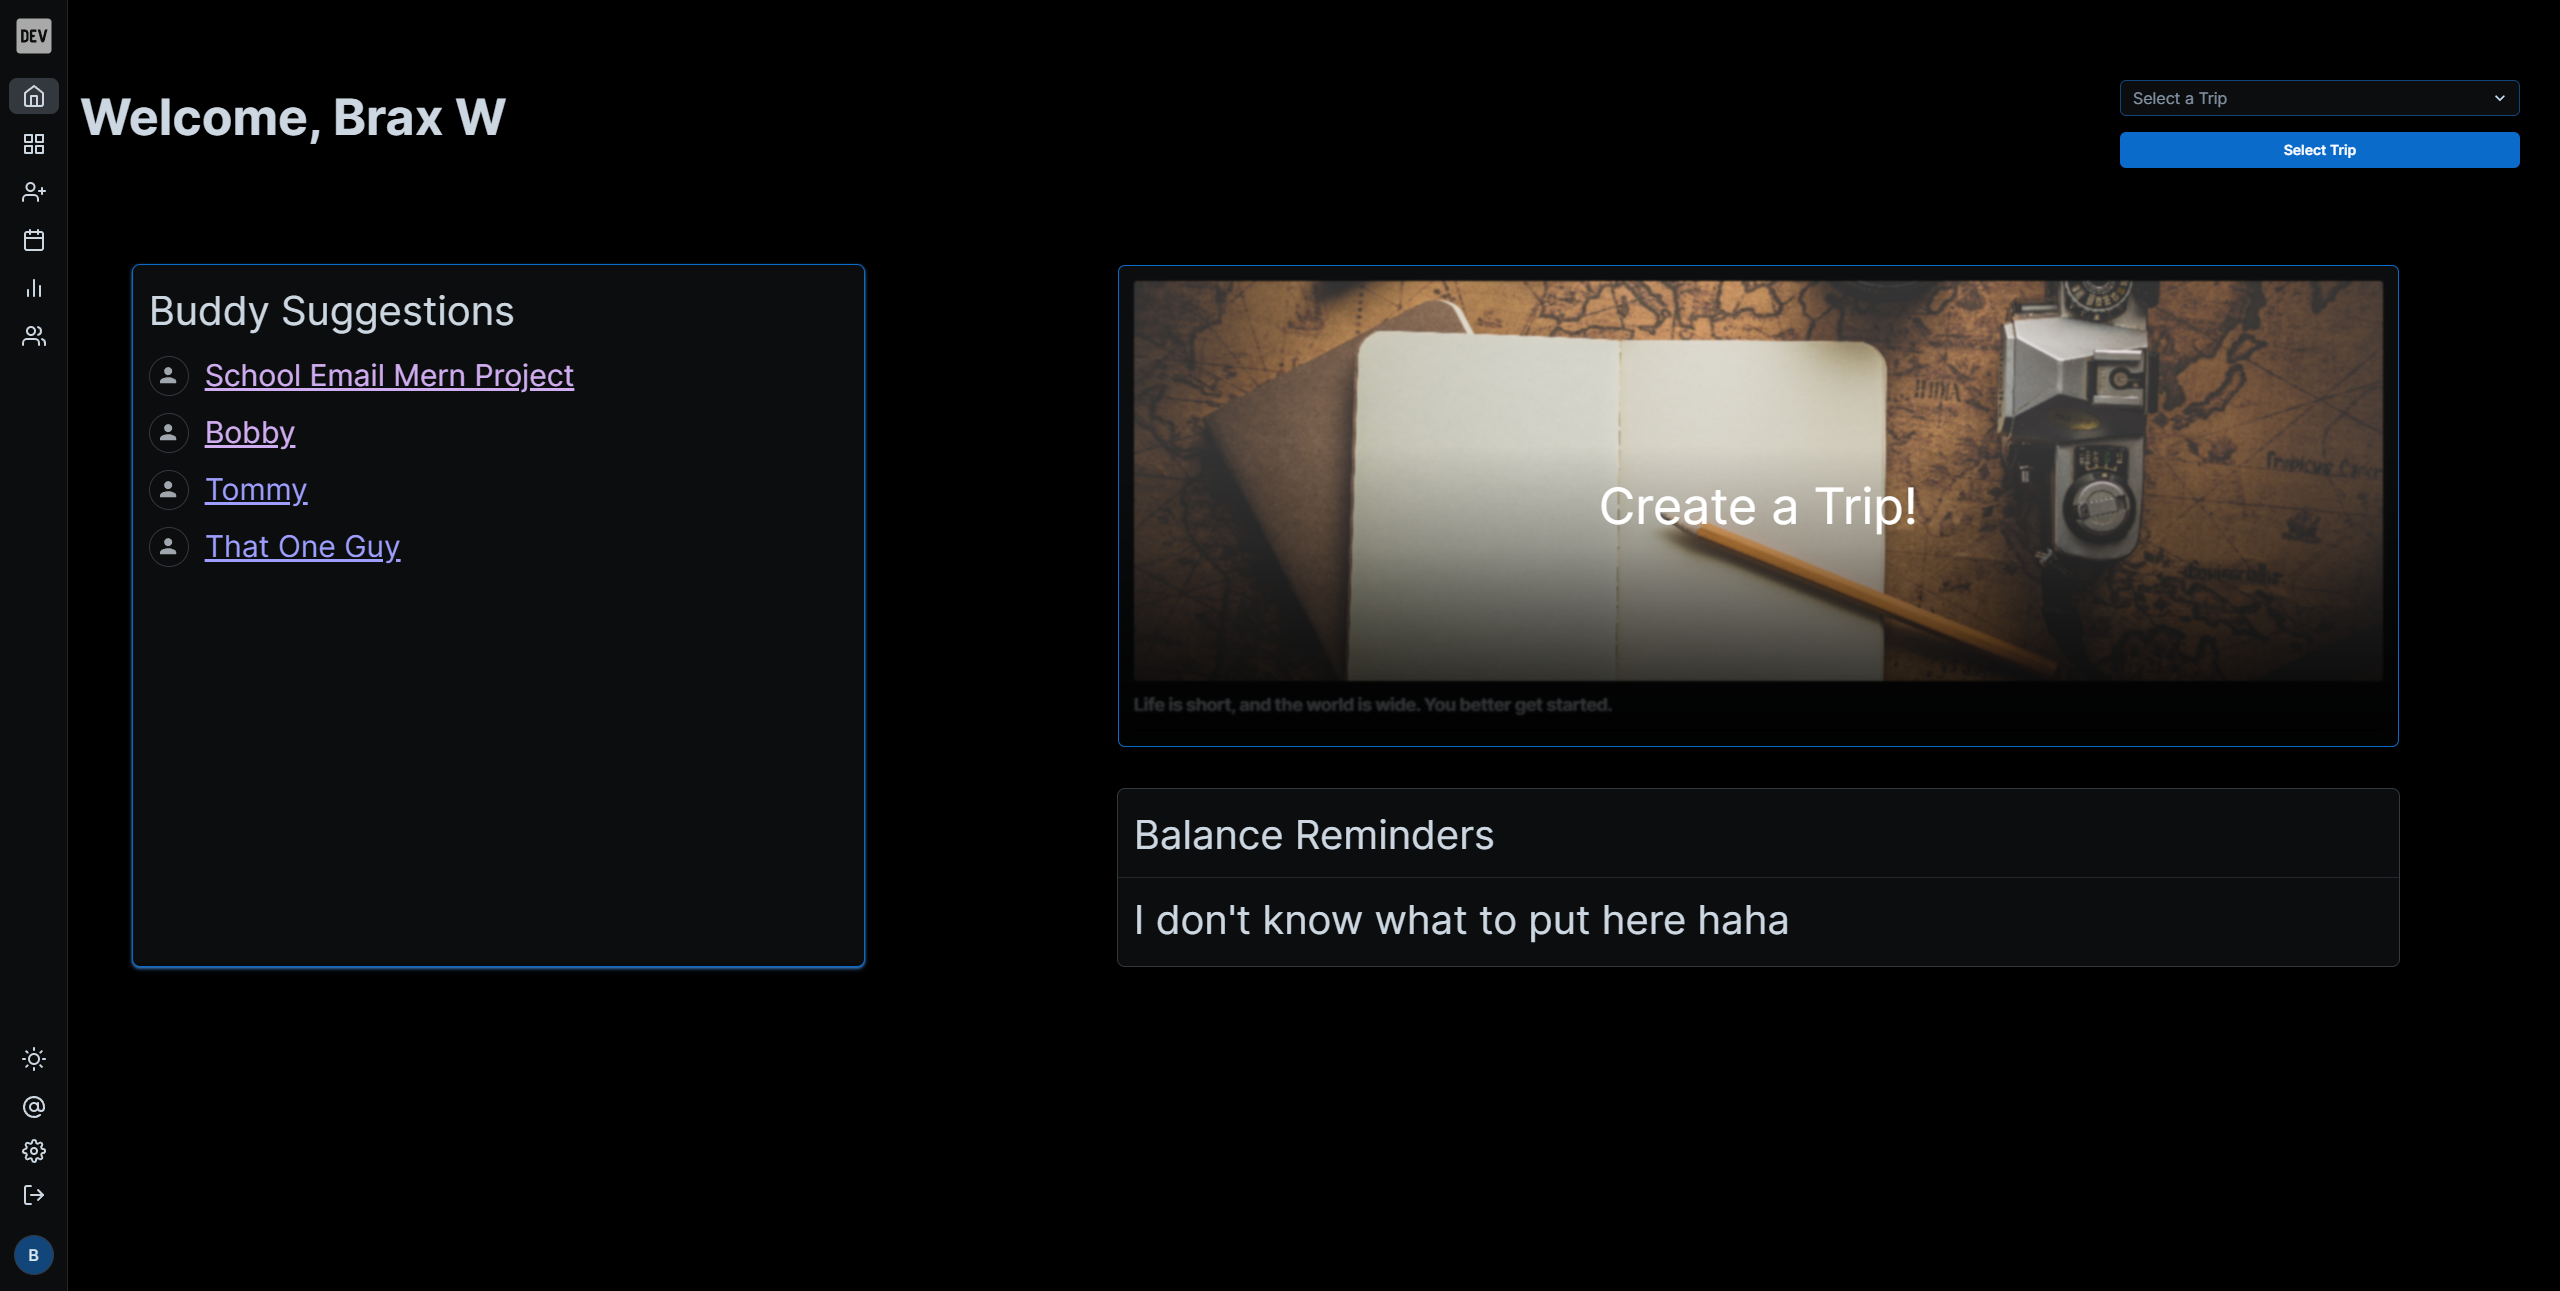Open the Home icon in sidebar
2560x1291 pixels.
coord(34,96)
